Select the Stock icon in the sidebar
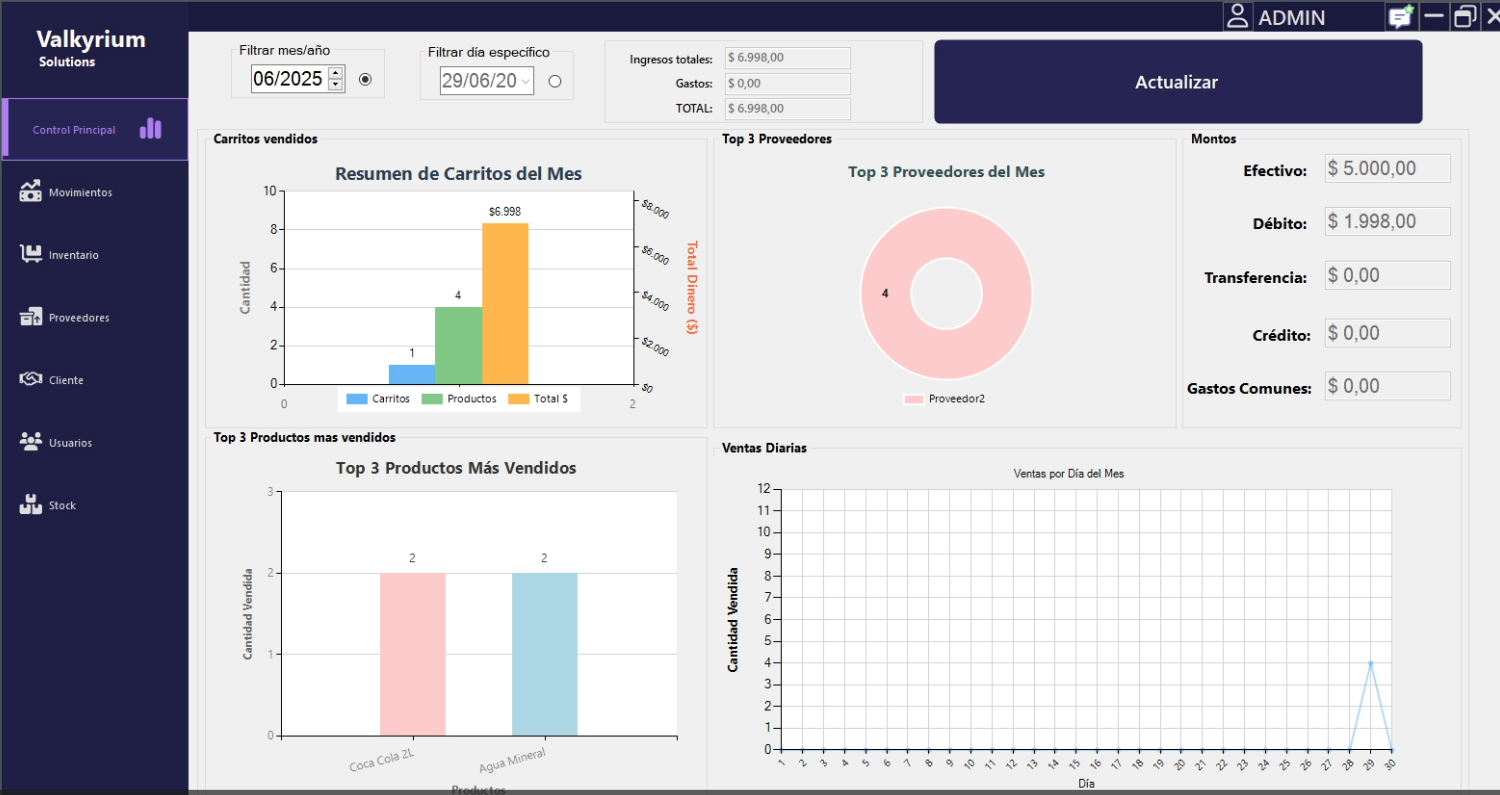This screenshot has height=795, width=1500. [x=30, y=504]
